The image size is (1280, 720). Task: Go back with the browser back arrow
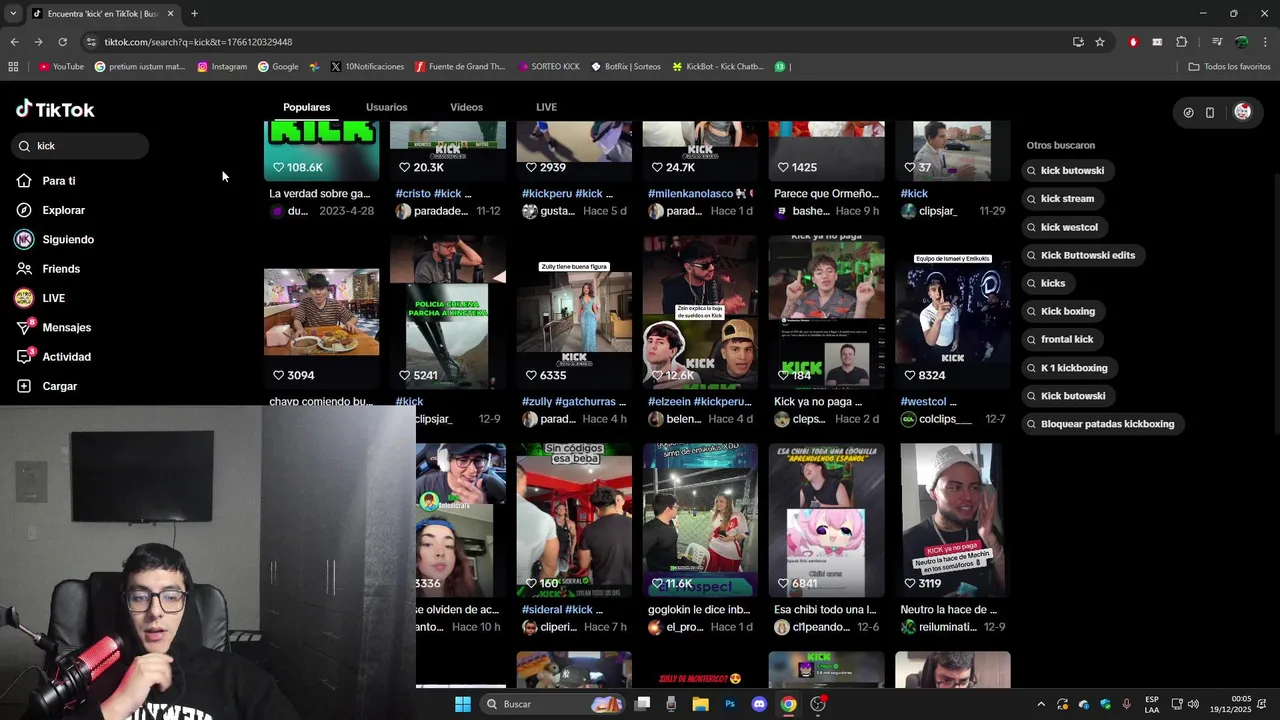click(x=14, y=42)
